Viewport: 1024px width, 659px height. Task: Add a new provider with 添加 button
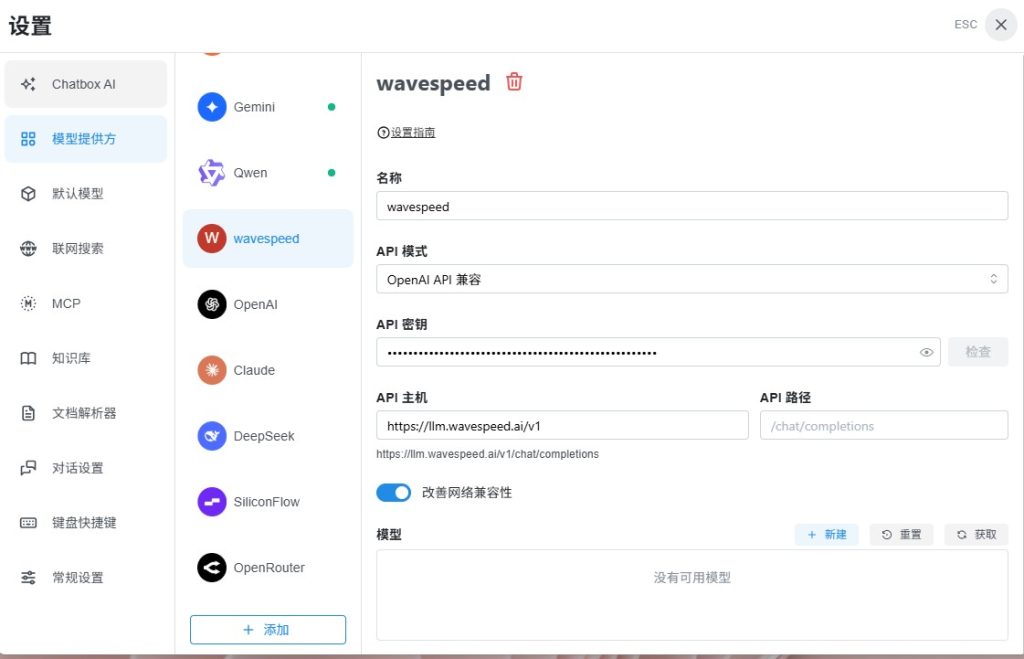point(268,630)
